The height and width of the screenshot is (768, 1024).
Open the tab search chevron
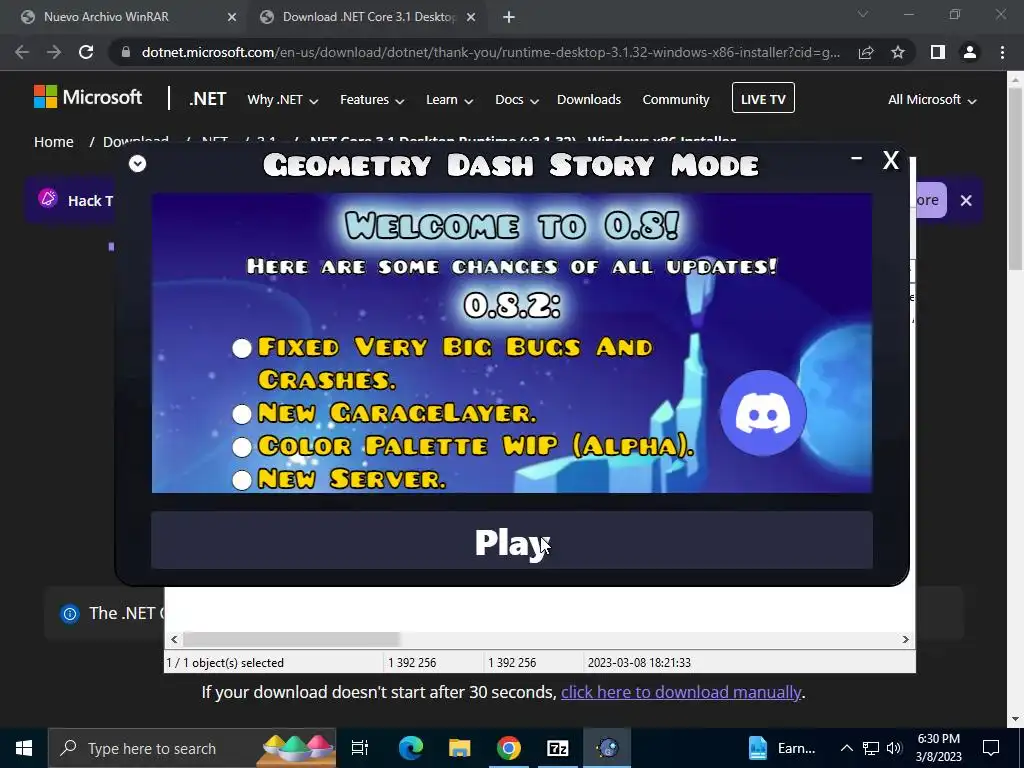pyautogui.click(x=863, y=14)
